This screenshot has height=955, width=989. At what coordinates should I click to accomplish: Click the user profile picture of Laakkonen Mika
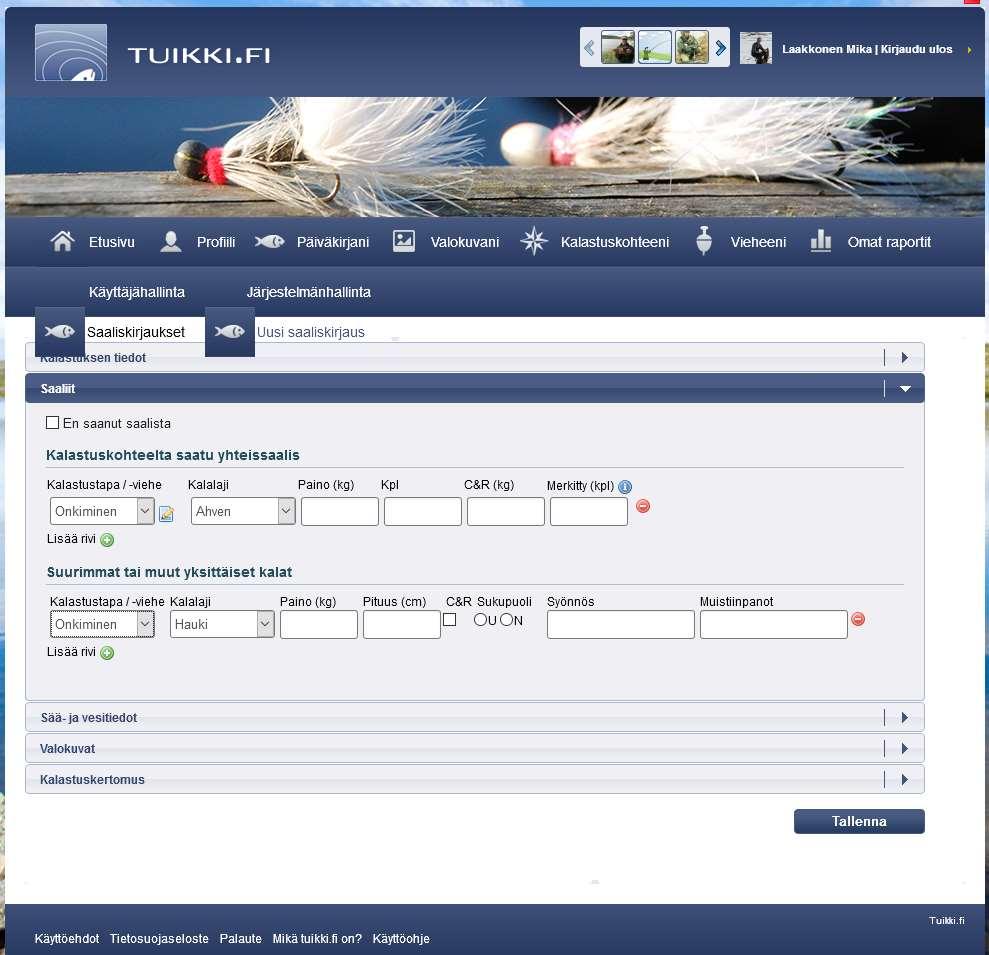pyautogui.click(x=756, y=48)
